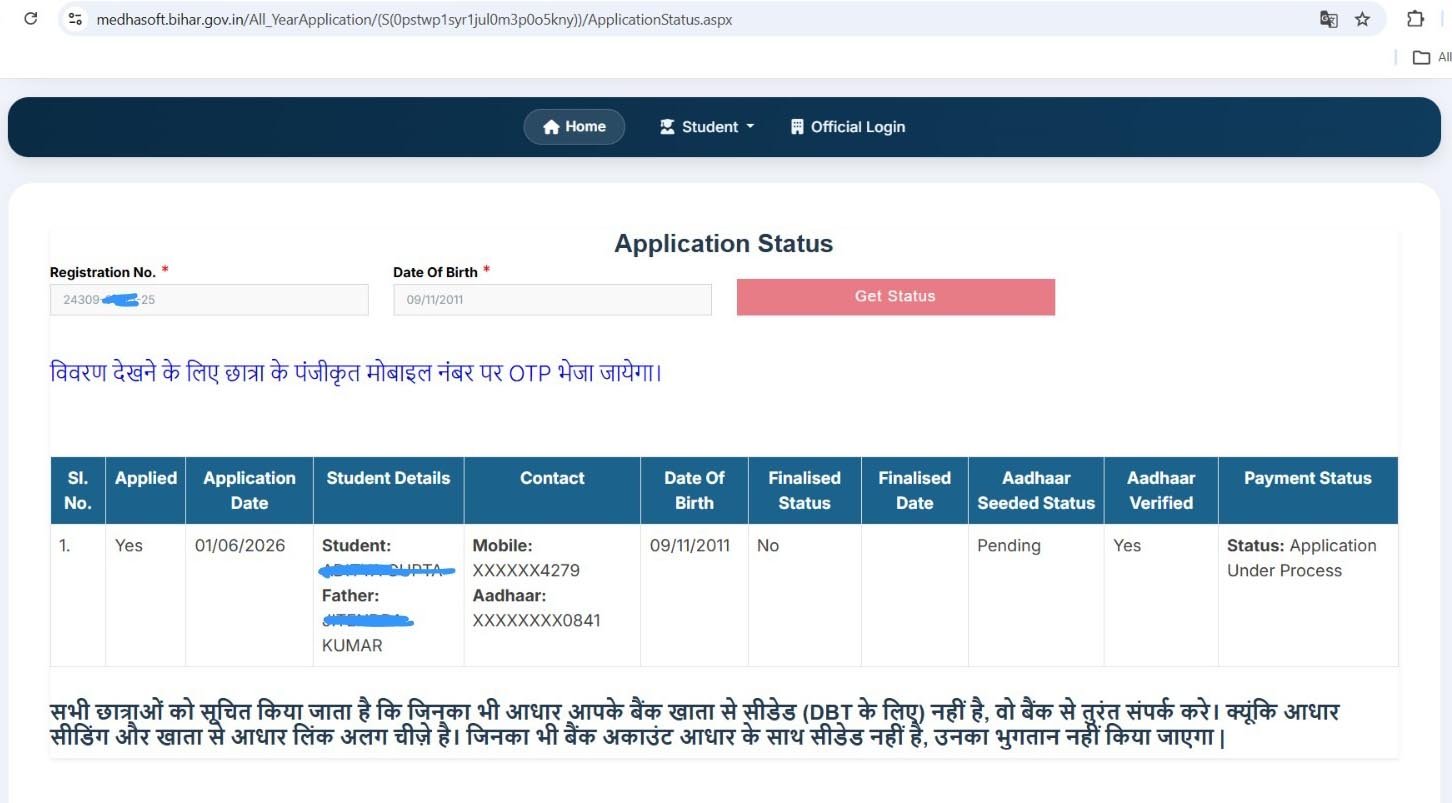Focus the Registration No. input field

tap(209, 299)
